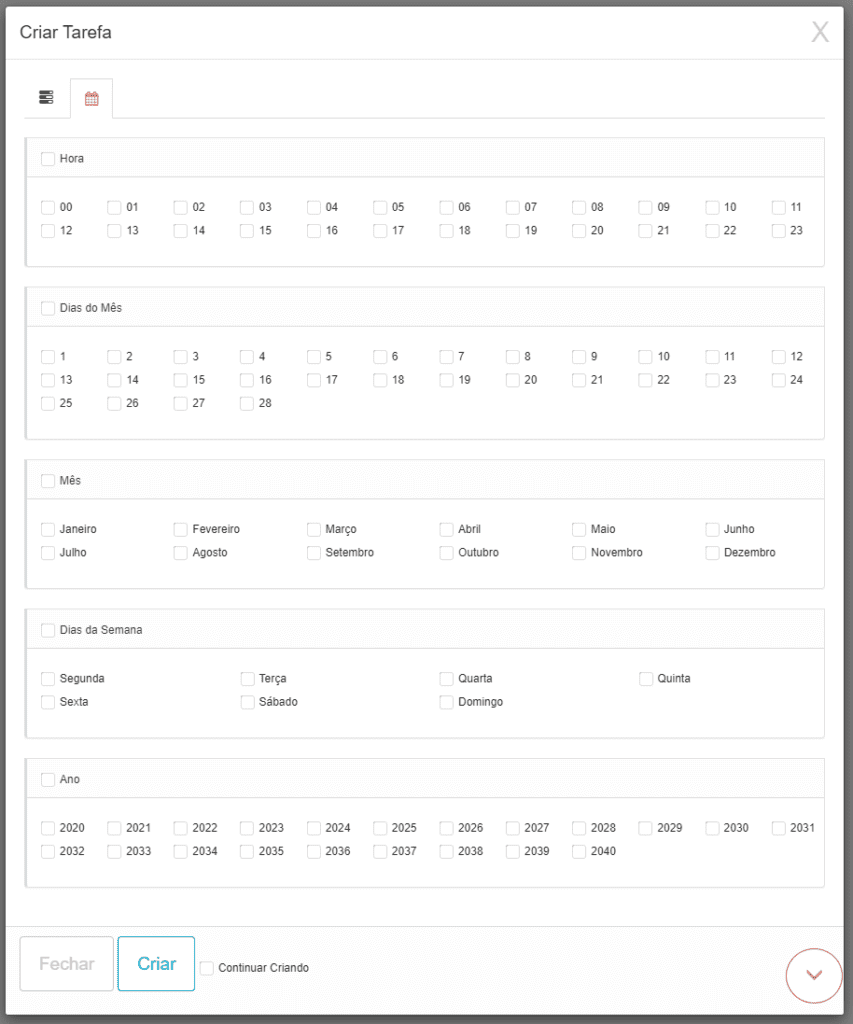Enable the Domingo weekday checkbox
Image resolution: width=853 pixels, height=1024 pixels.
(x=446, y=702)
